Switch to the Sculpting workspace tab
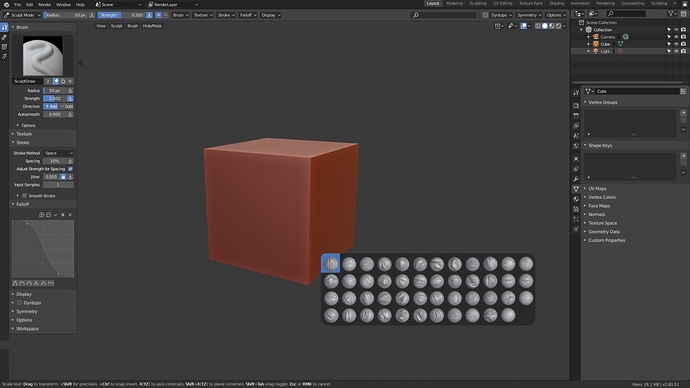 [477, 4]
